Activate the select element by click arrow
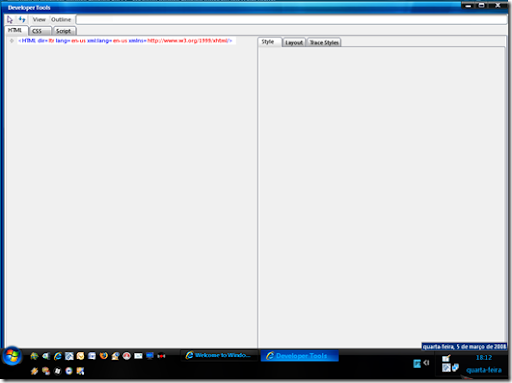Image resolution: width=512 pixels, height=383 pixels. (x=10, y=20)
